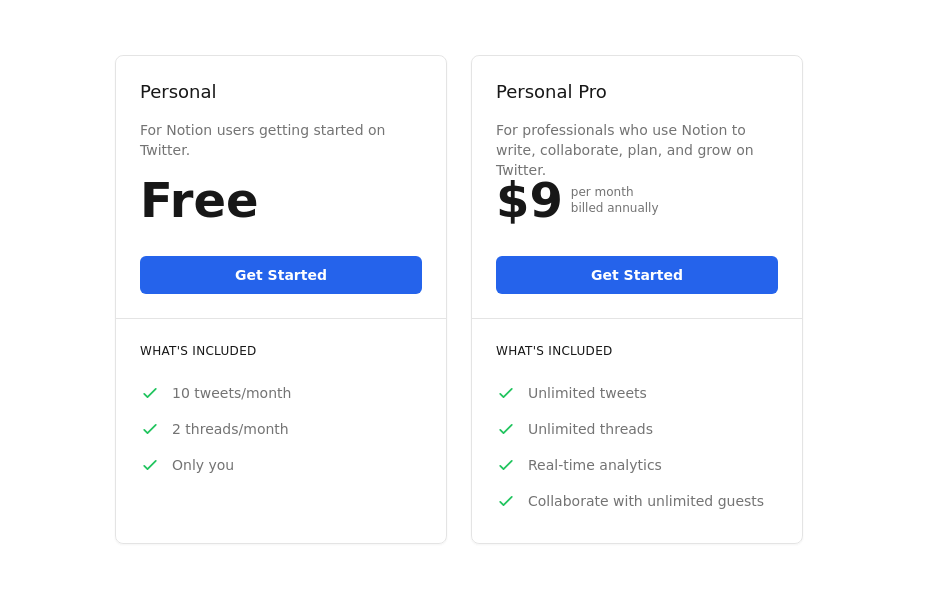
Task: Click the Personal plan title
Action: pyautogui.click(x=178, y=92)
